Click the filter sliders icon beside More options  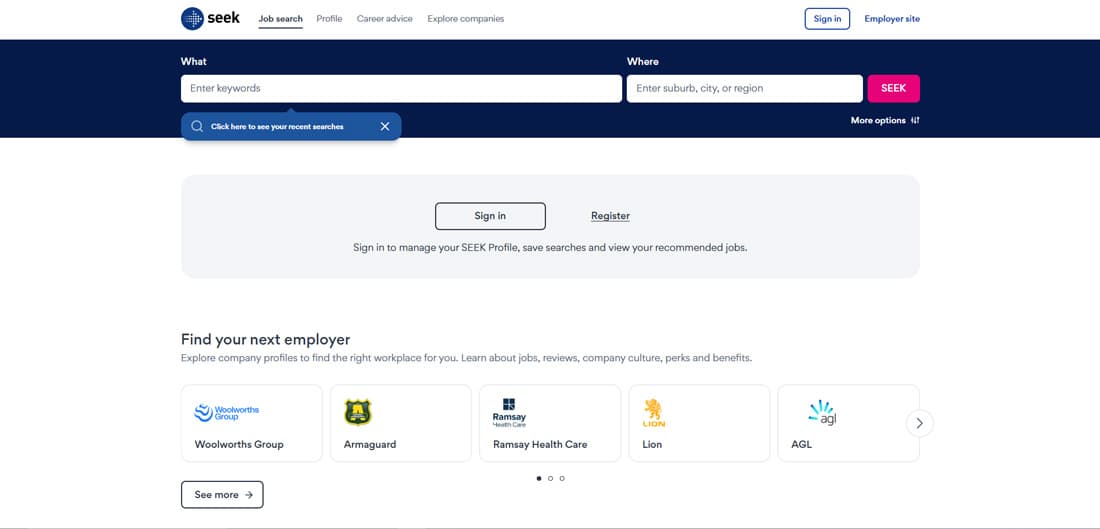click(x=915, y=121)
